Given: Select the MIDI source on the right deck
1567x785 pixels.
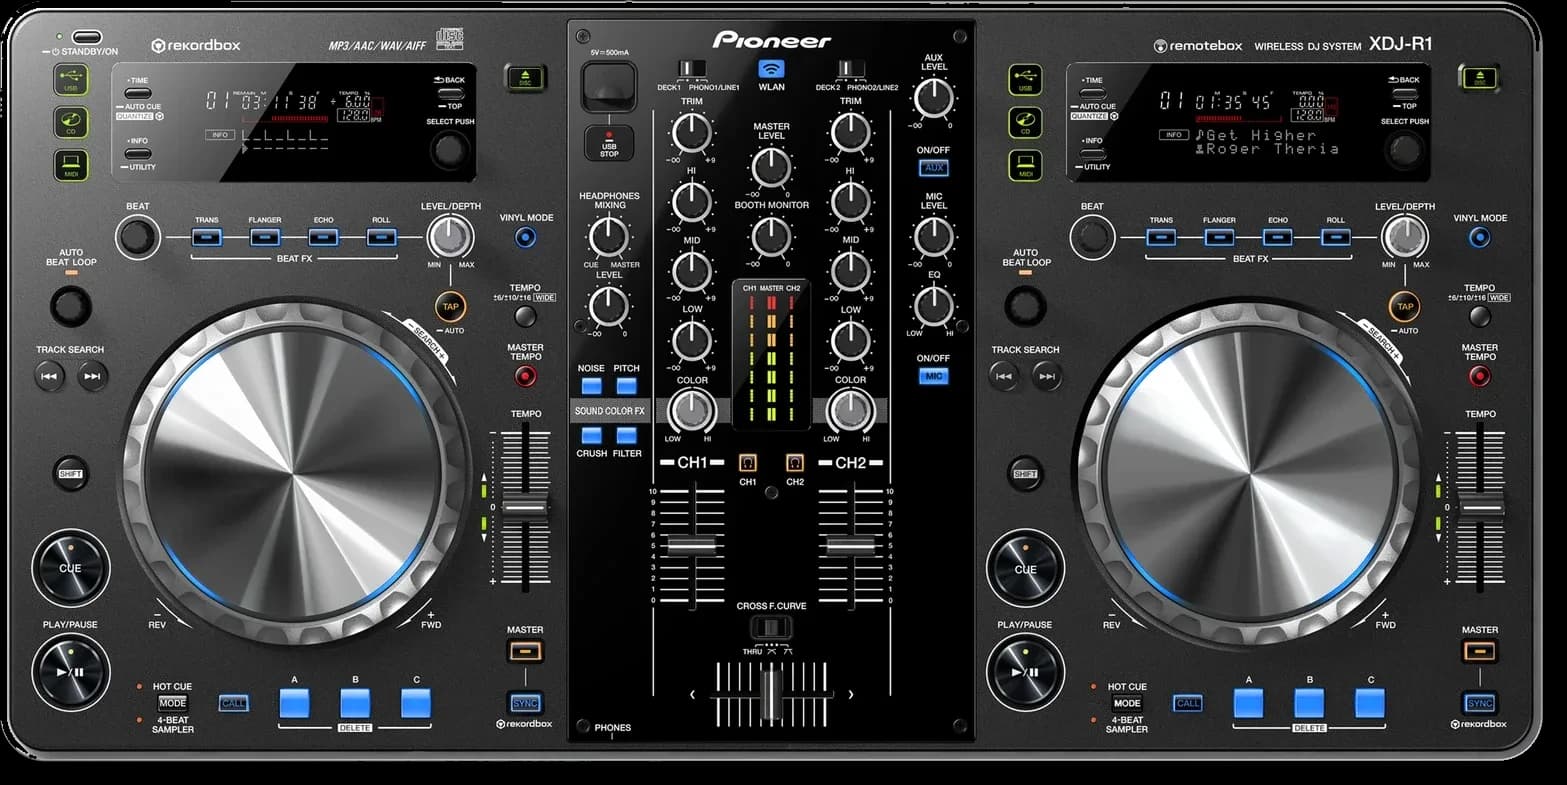Looking at the screenshot, I should (1025, 165).
